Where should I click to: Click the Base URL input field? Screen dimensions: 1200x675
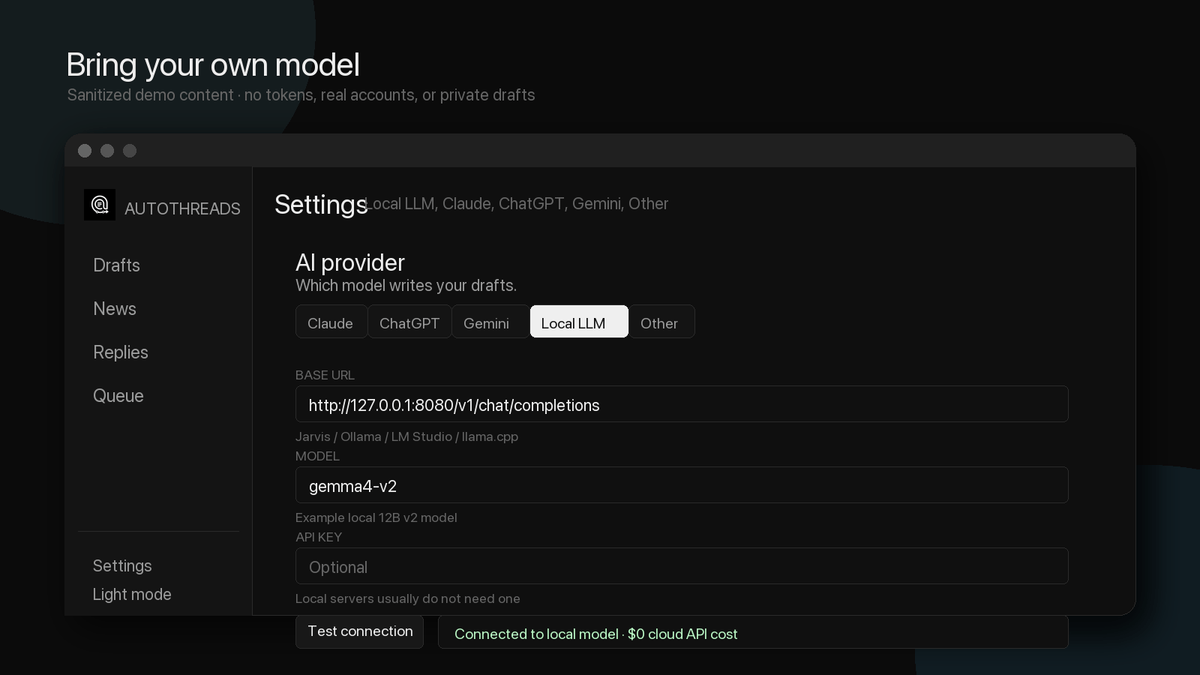[682, 404]
